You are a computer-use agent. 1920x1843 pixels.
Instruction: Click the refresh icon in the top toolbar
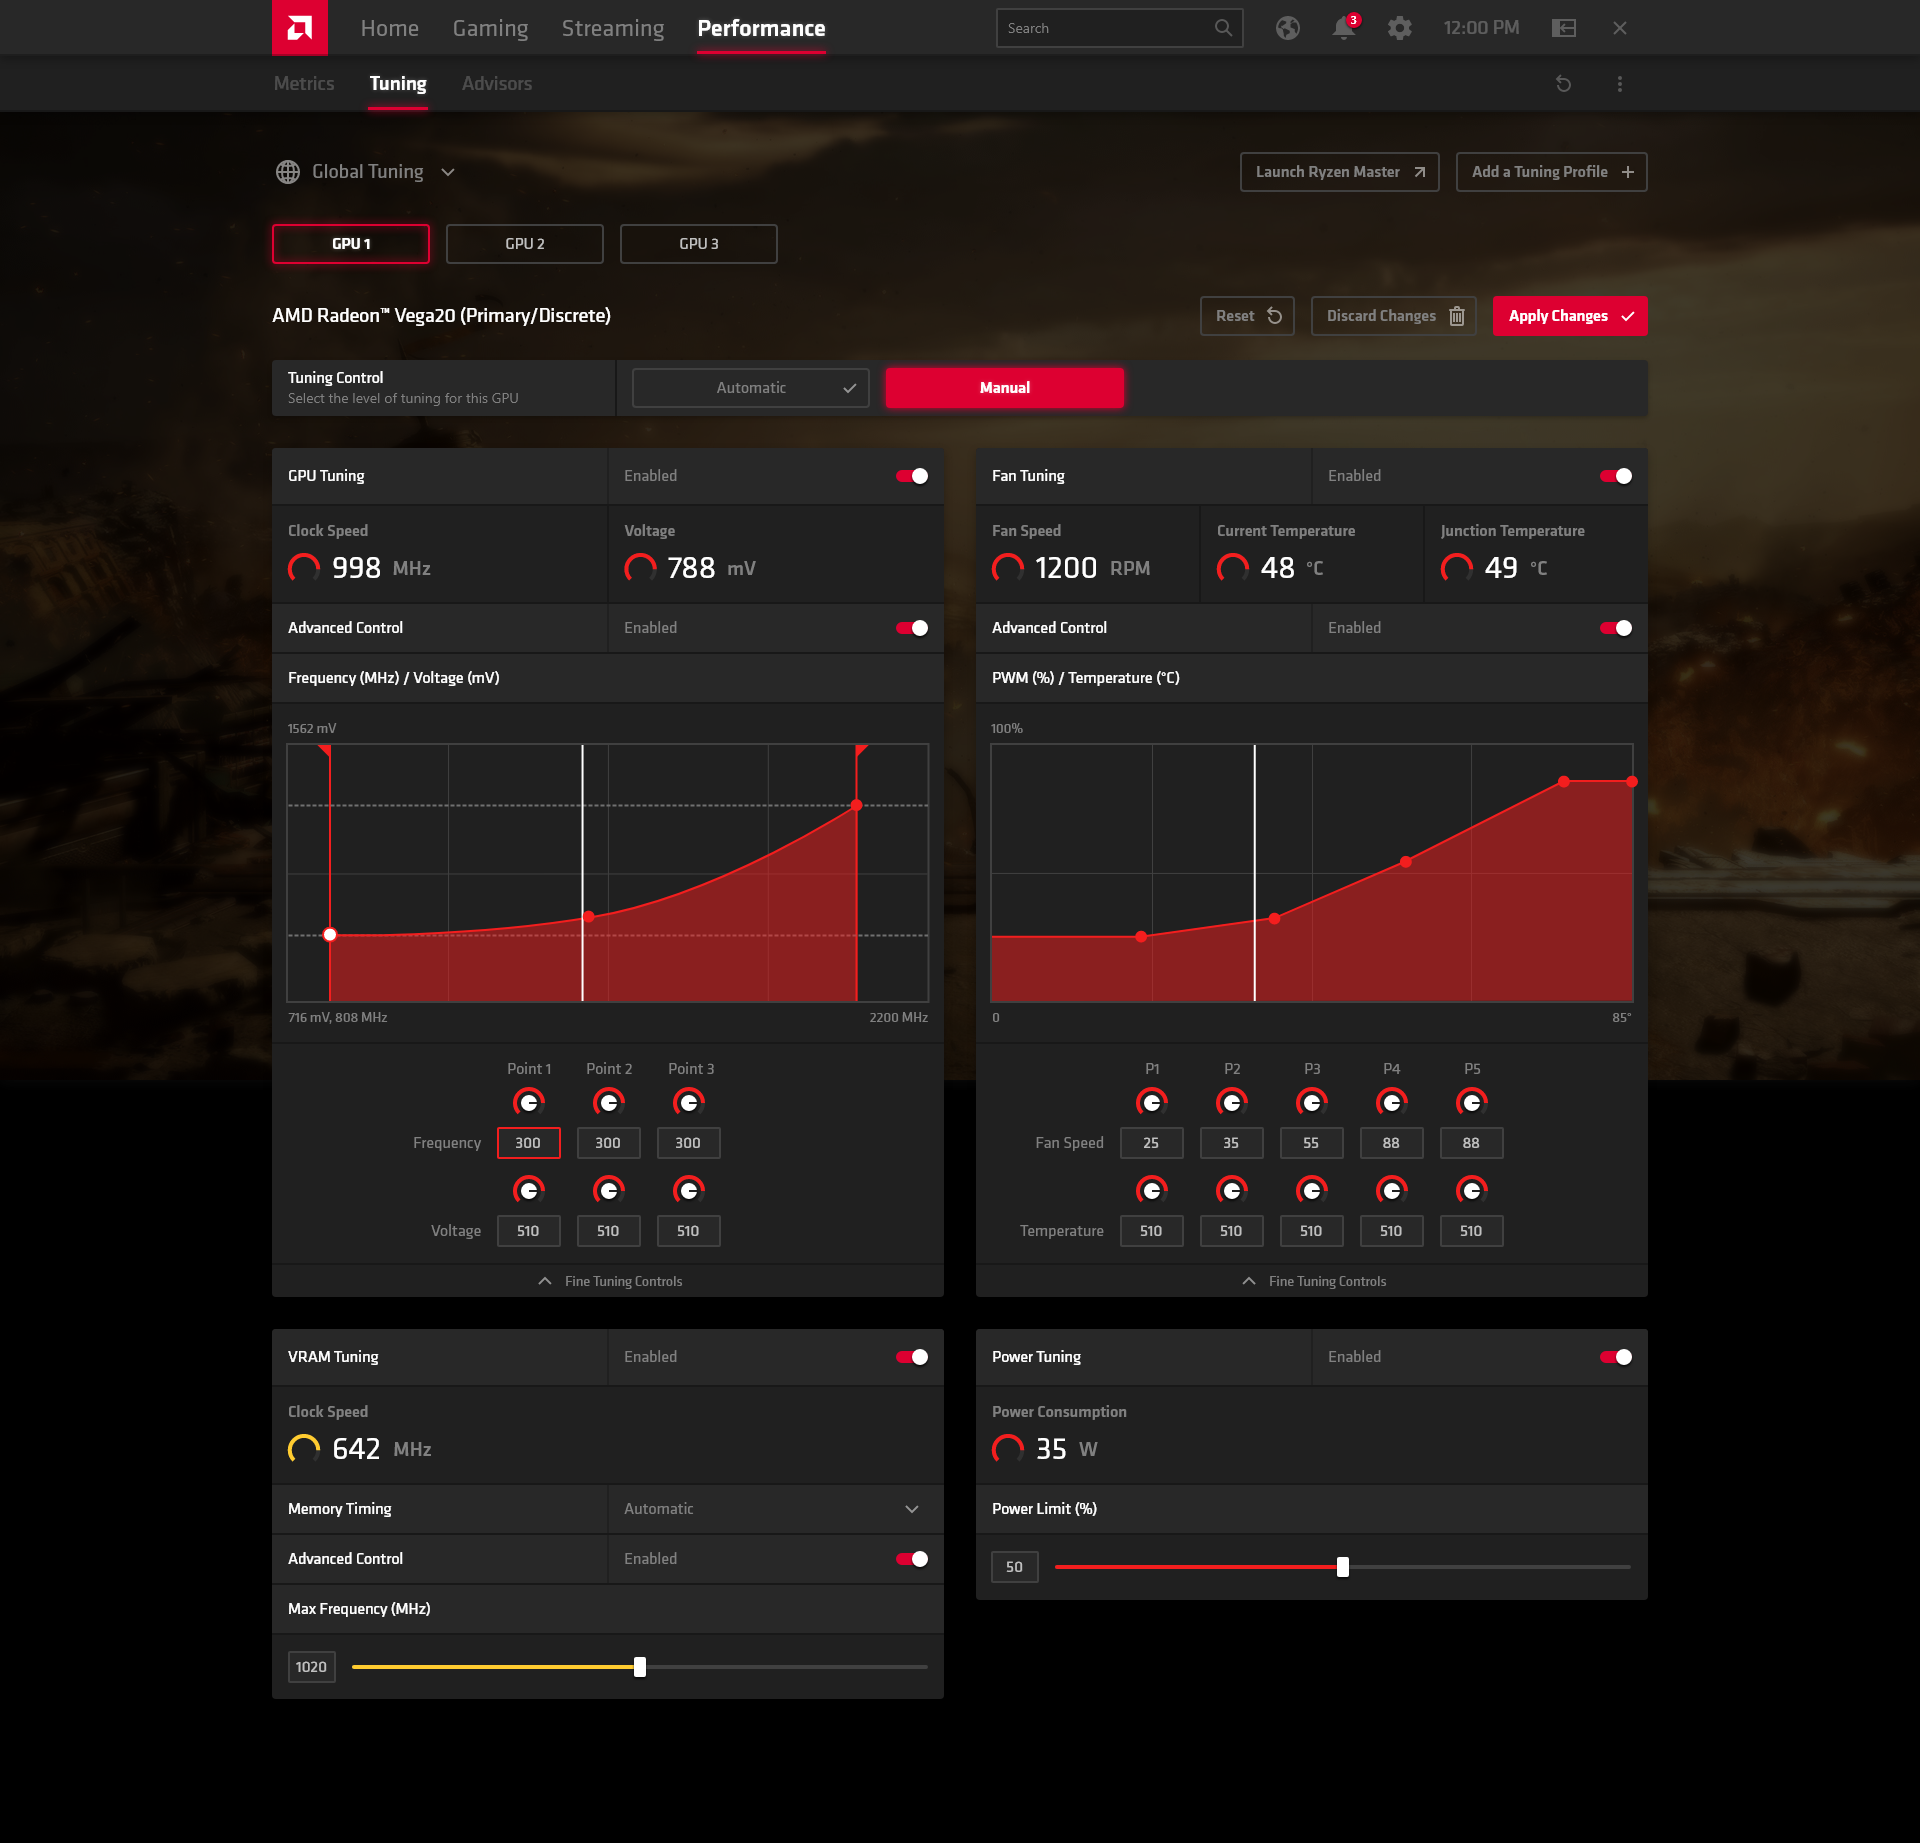click(1563, 82)
